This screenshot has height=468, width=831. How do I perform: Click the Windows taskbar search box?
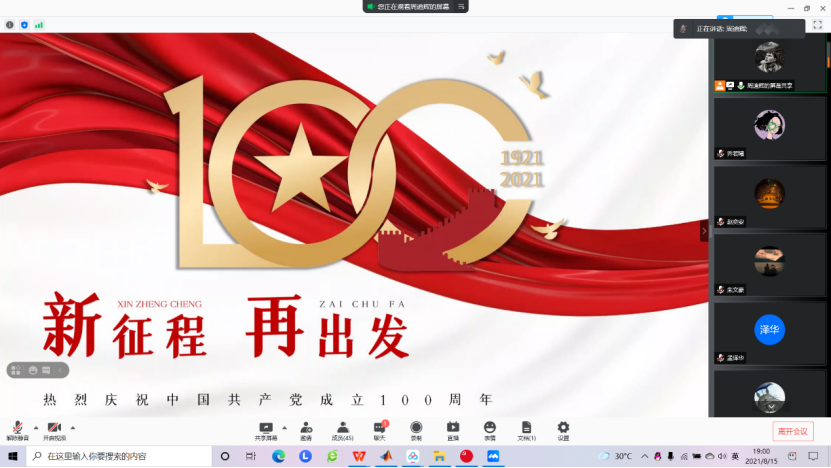point(120,456)
